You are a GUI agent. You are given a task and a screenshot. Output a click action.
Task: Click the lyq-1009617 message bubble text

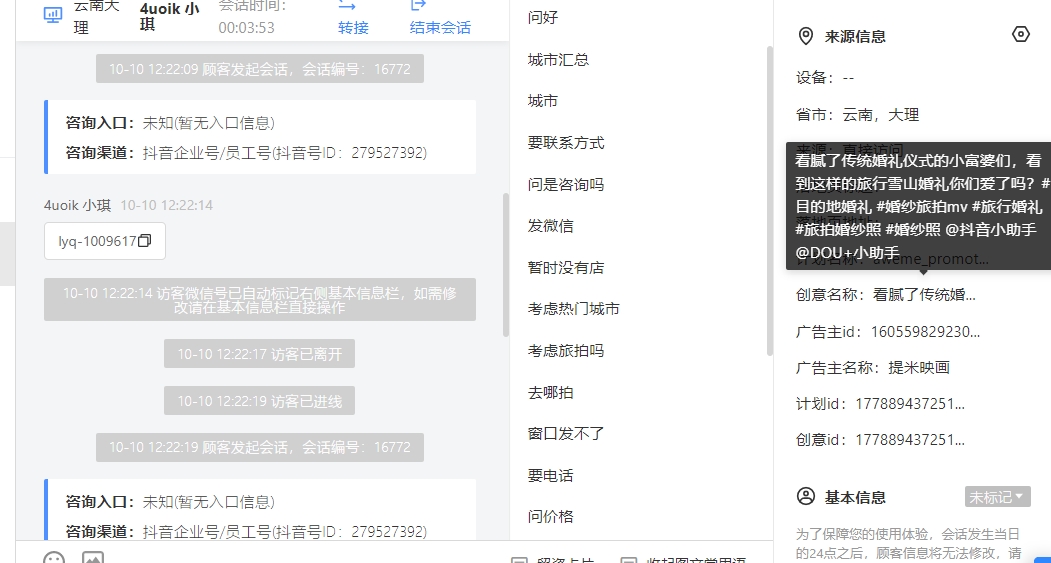[x=97, y=241]
